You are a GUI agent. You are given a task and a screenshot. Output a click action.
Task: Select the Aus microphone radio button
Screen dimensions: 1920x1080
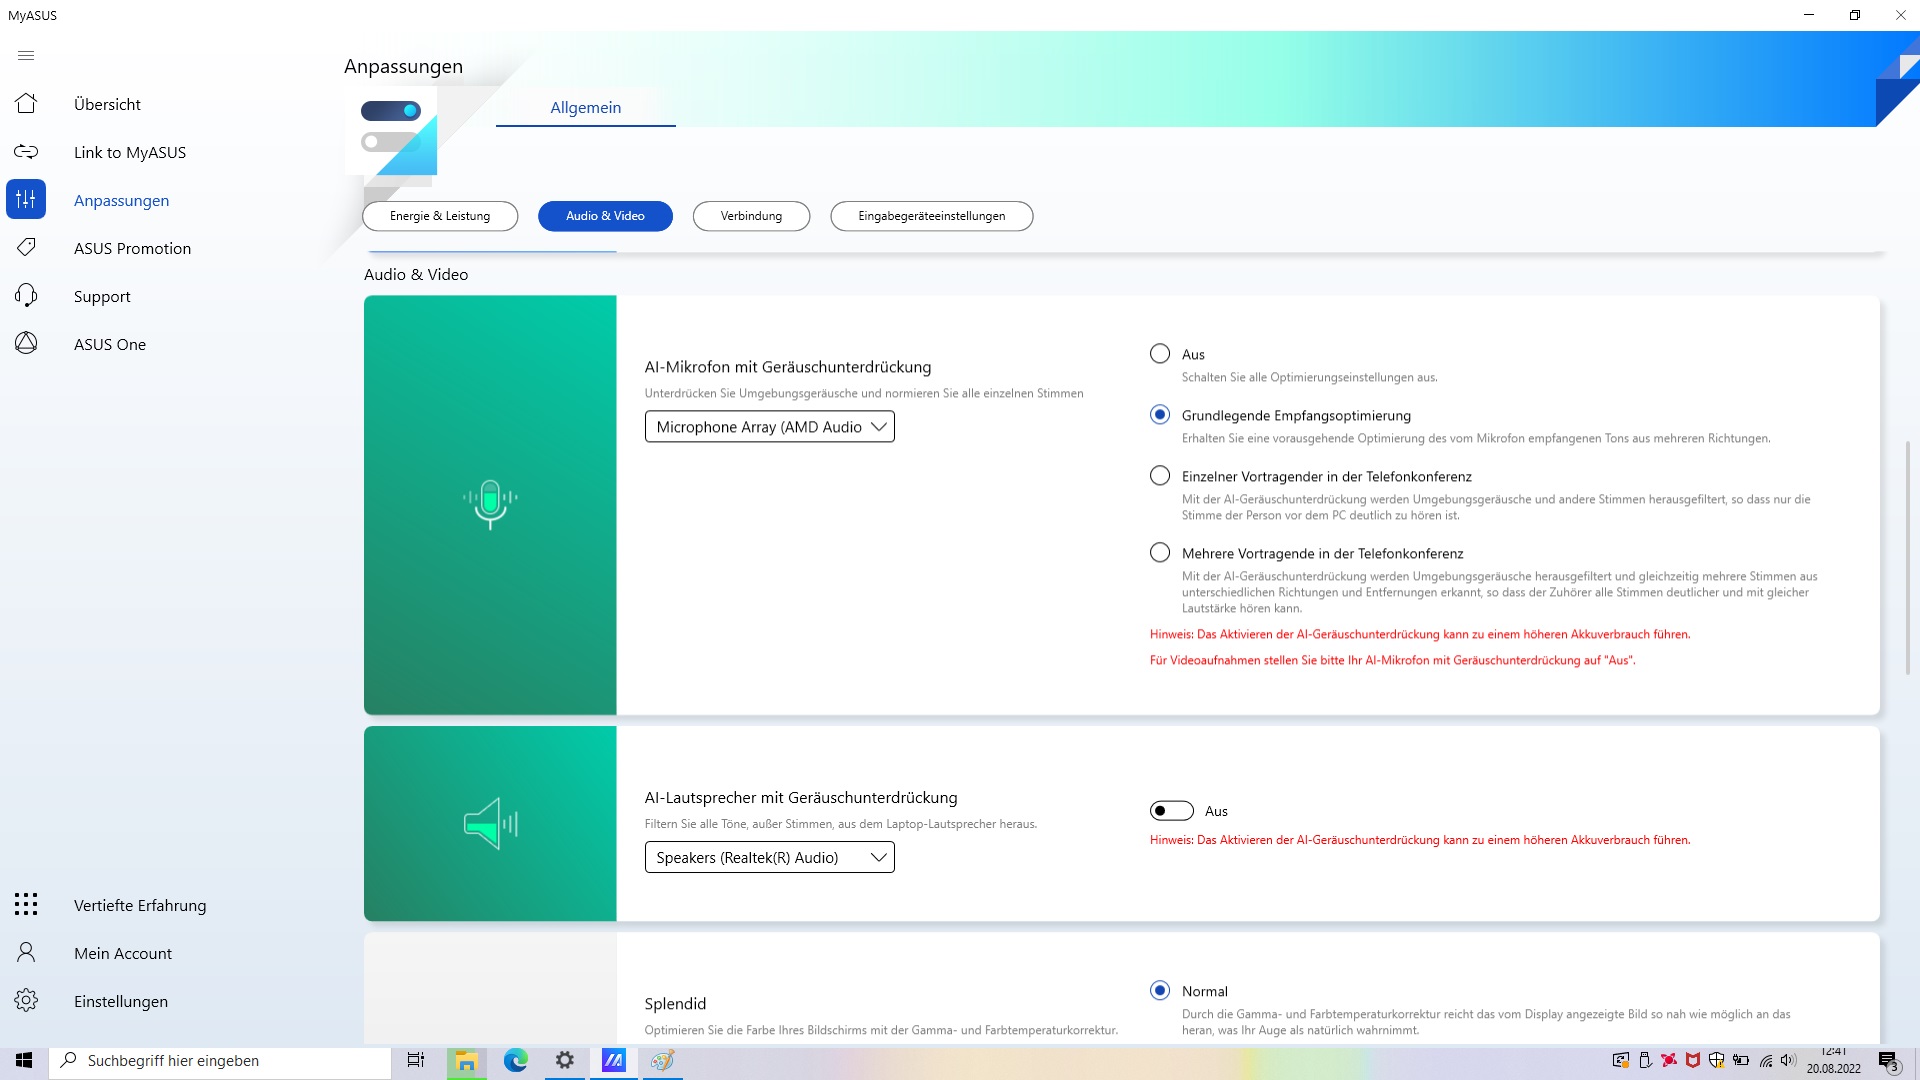point(1160,354)
